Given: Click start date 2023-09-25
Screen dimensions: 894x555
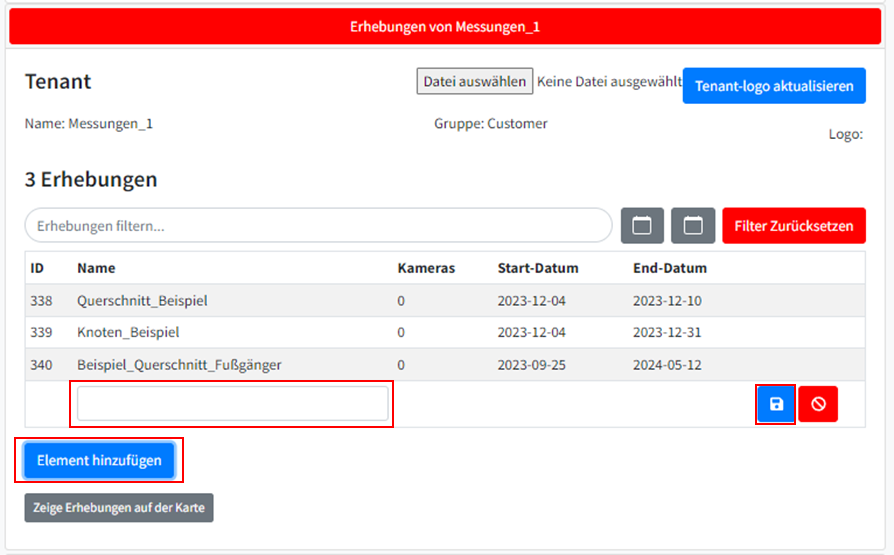Looking at the screenshot, I should (531, 364).
